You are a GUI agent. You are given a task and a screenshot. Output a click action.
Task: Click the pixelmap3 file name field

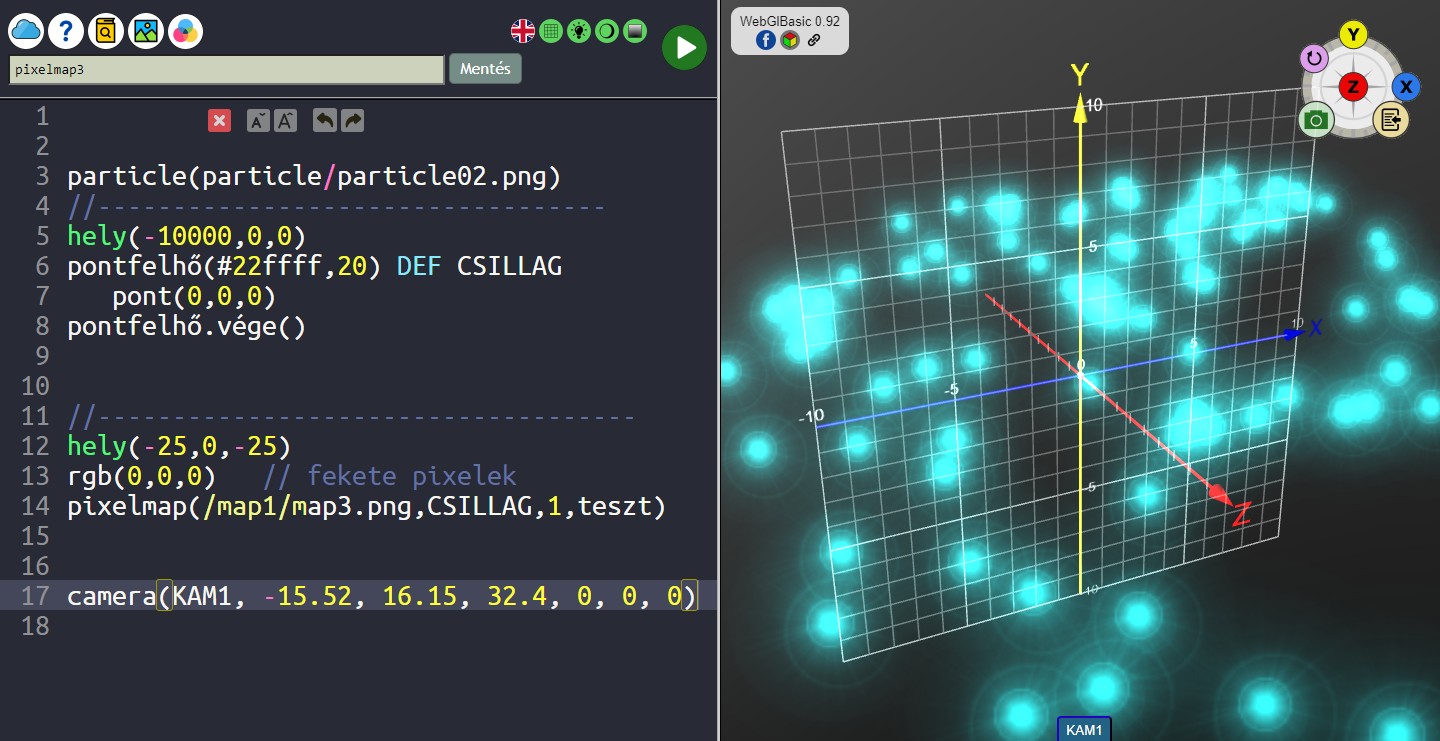tap(226, 70)
